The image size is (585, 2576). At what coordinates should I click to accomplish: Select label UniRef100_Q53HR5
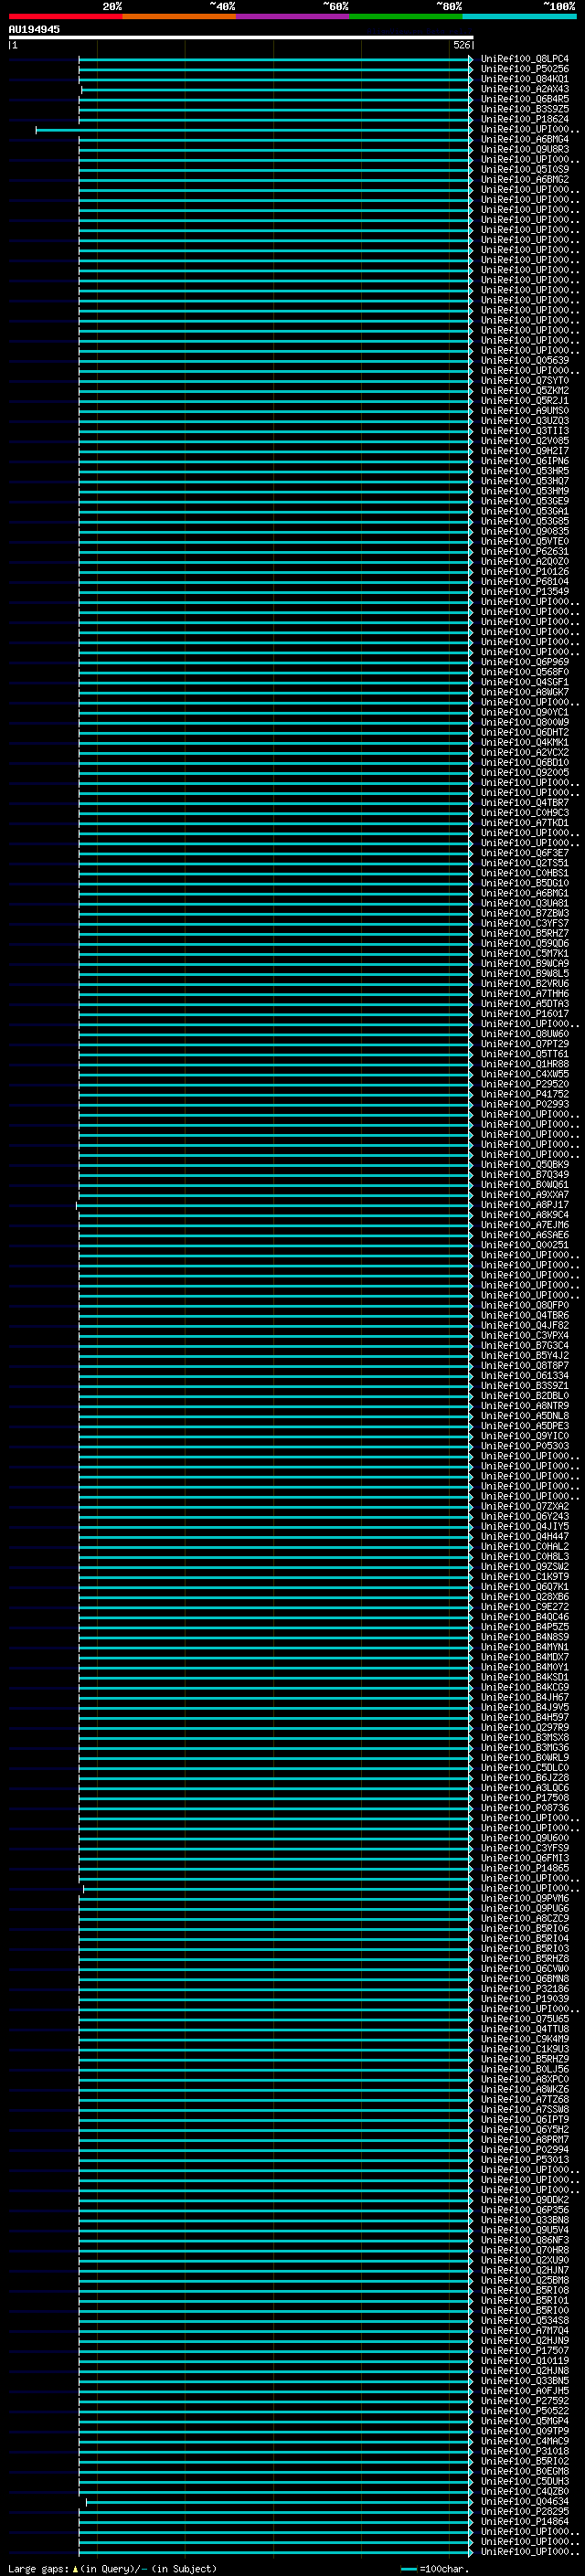[525, 471]
